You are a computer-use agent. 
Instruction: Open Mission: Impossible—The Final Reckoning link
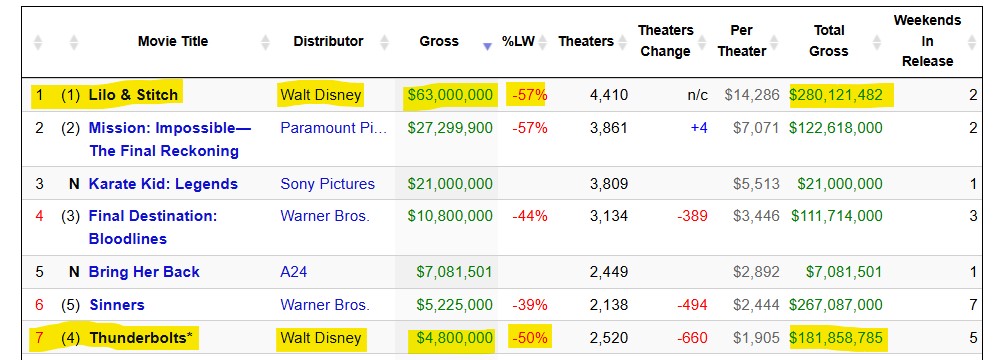(169, 139)
